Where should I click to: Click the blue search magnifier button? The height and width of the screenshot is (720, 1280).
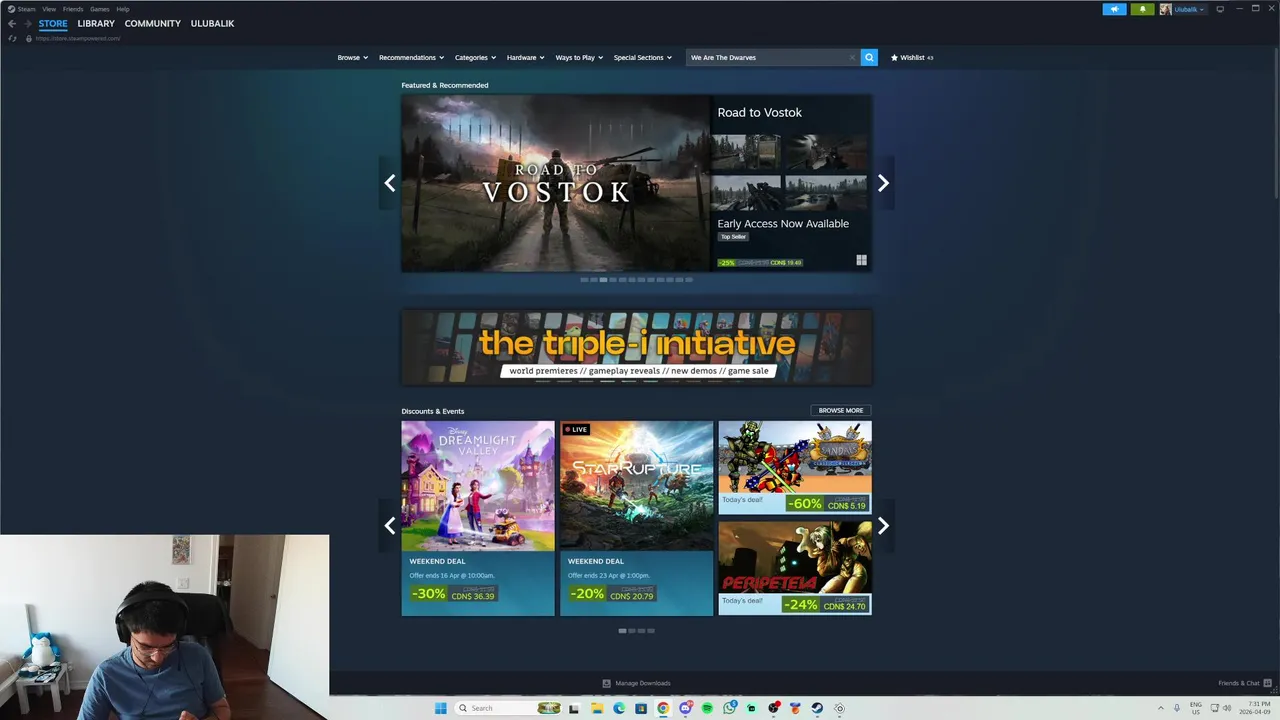[869, 57]
